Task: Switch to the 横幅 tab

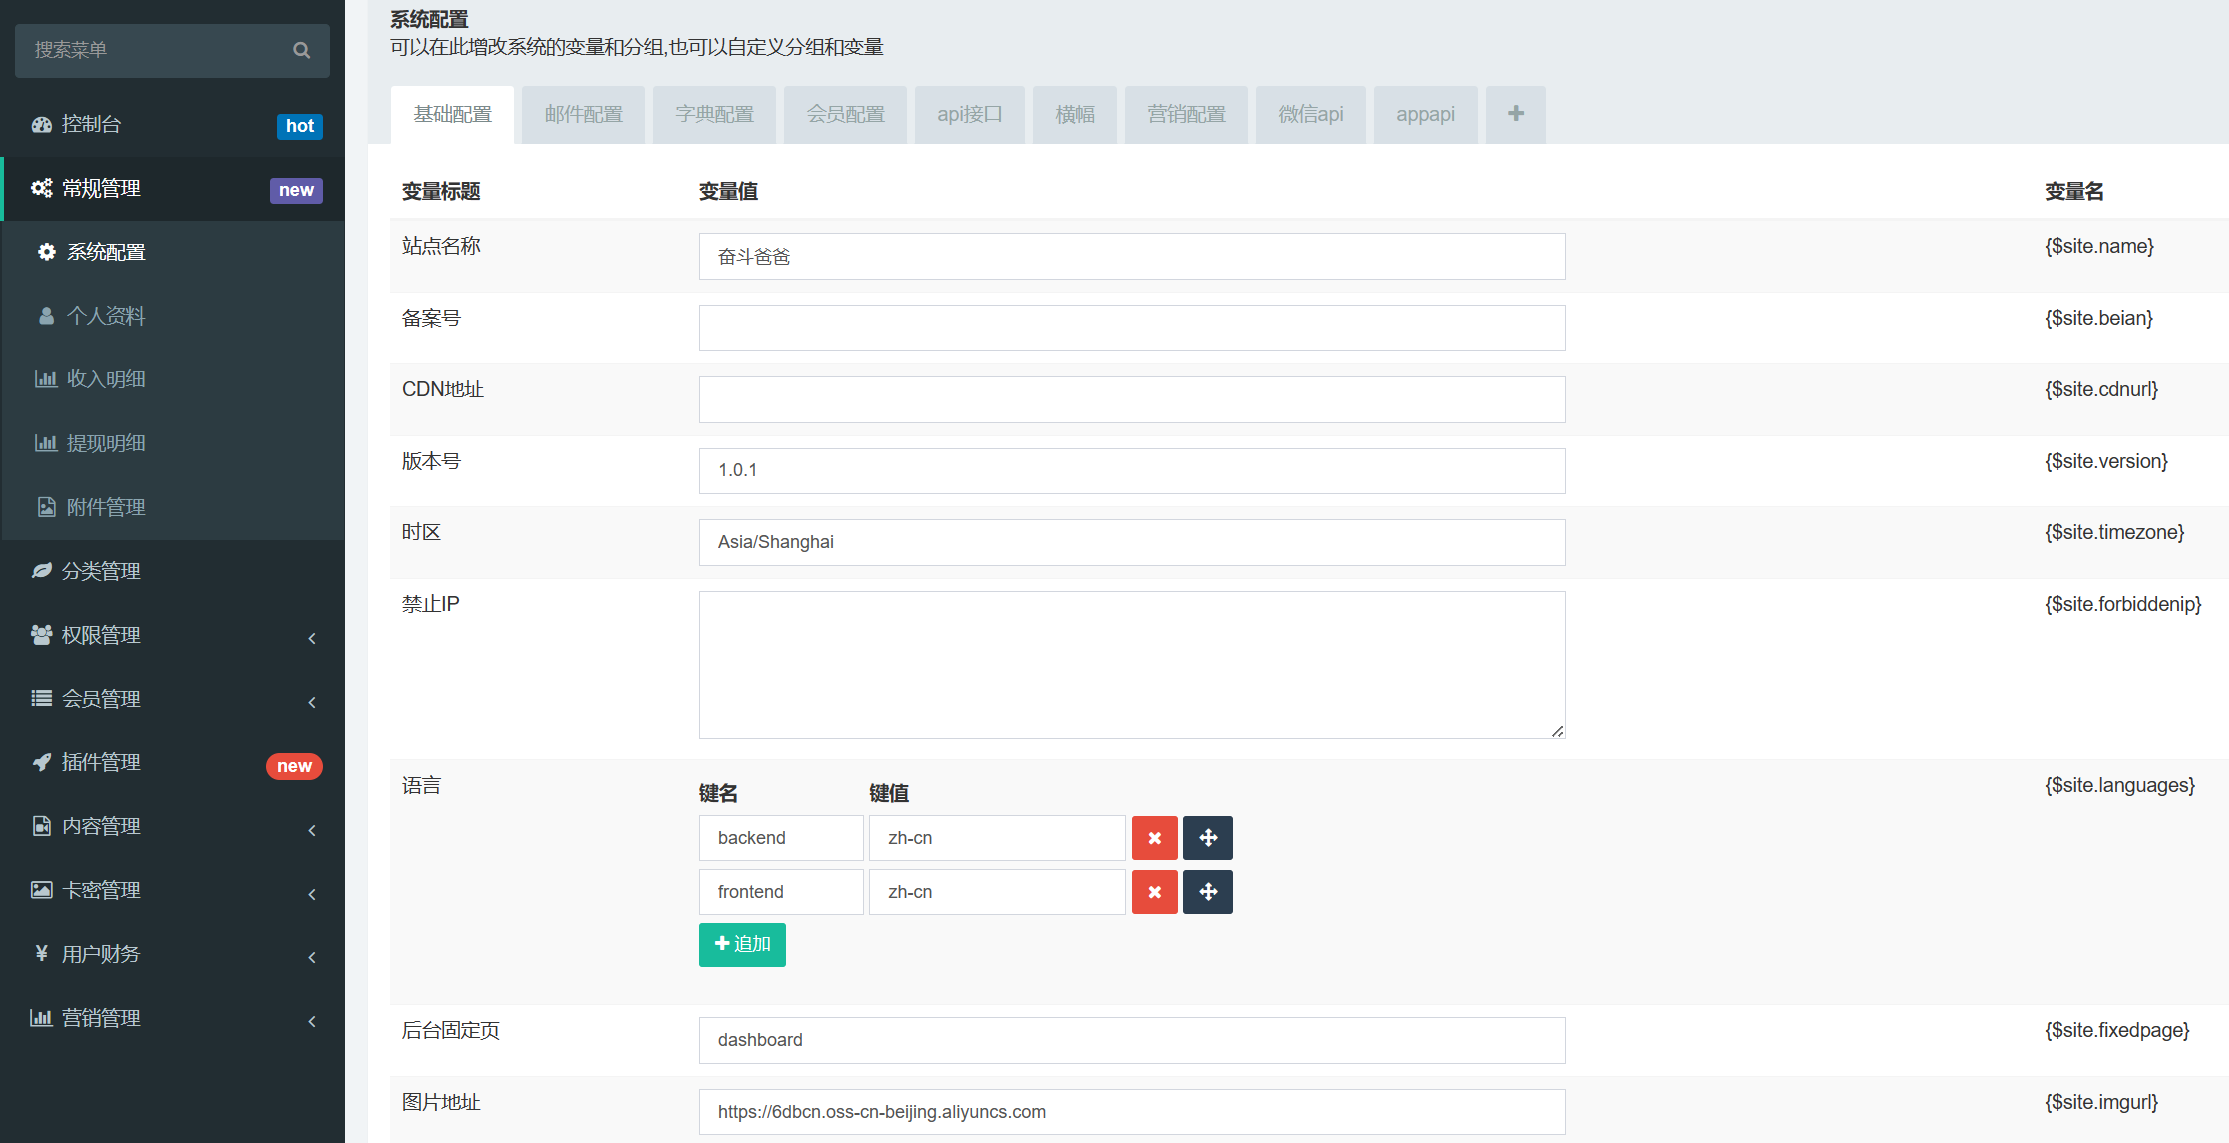Action: [1075, 115]
